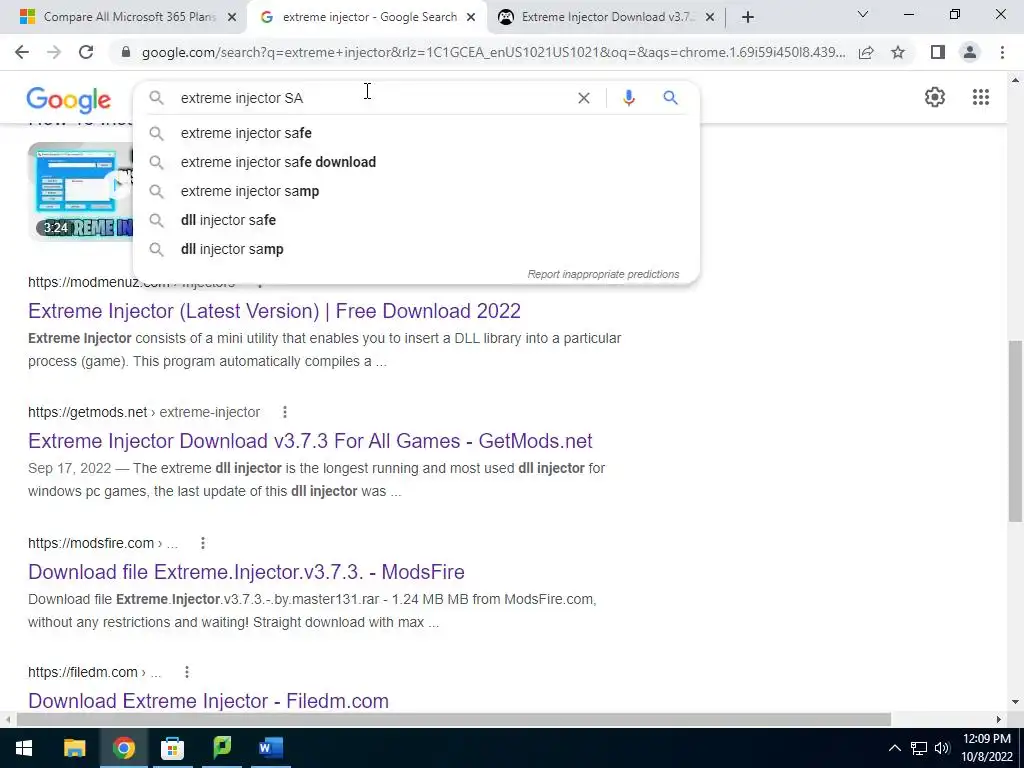This screenshot has height=768, width=1024.
Task: Play the 3:24 video thumbnail
Action: [80, 191]
